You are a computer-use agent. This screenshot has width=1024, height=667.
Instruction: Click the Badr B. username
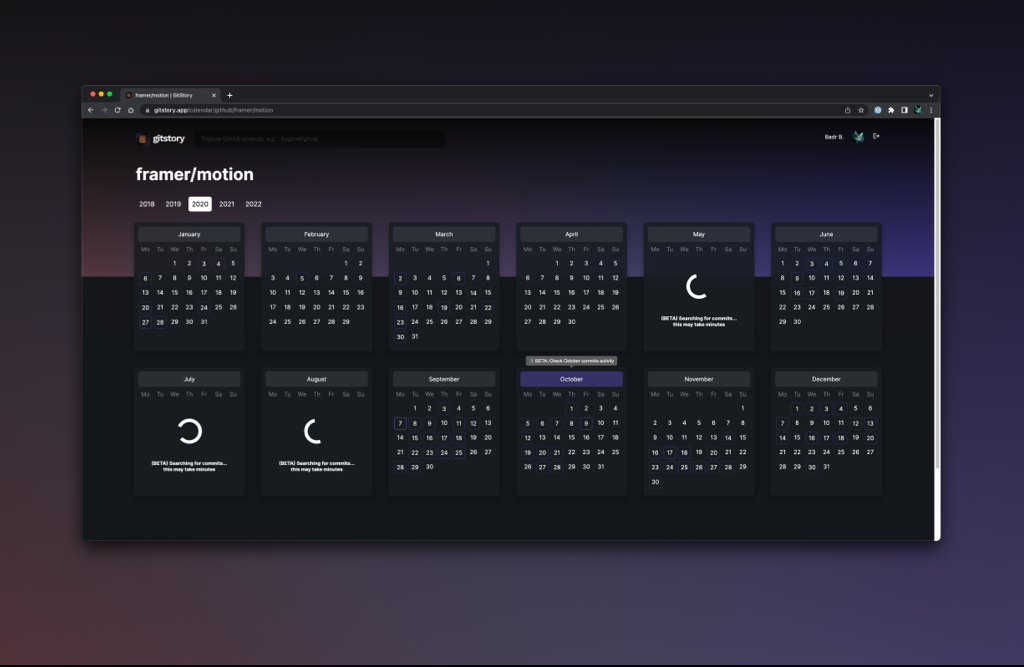(x=834, y=137)
